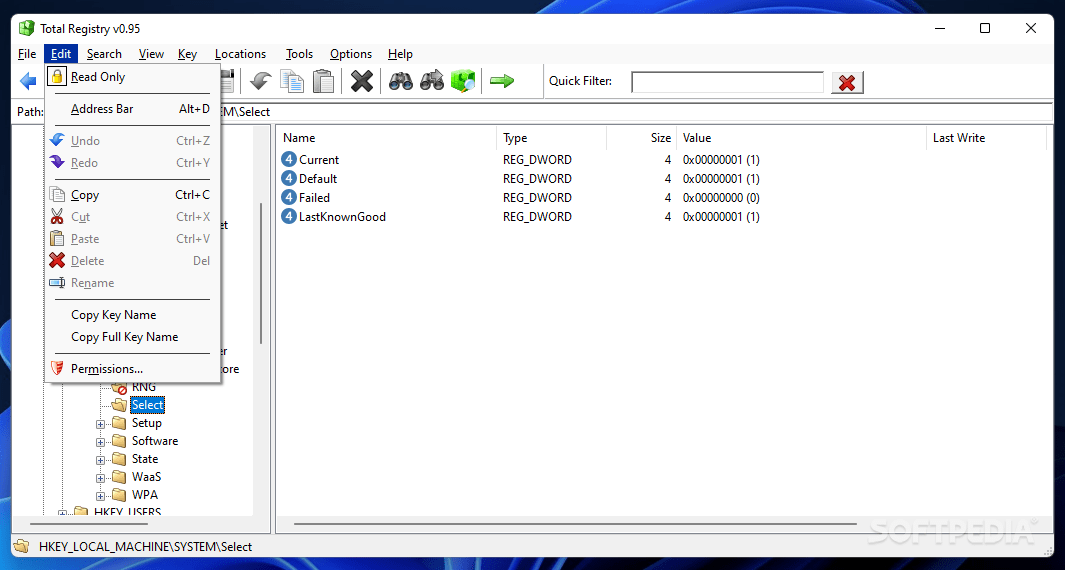
Task: Click the binoculars with arrow Find Next icon
Action: (432, 82)
